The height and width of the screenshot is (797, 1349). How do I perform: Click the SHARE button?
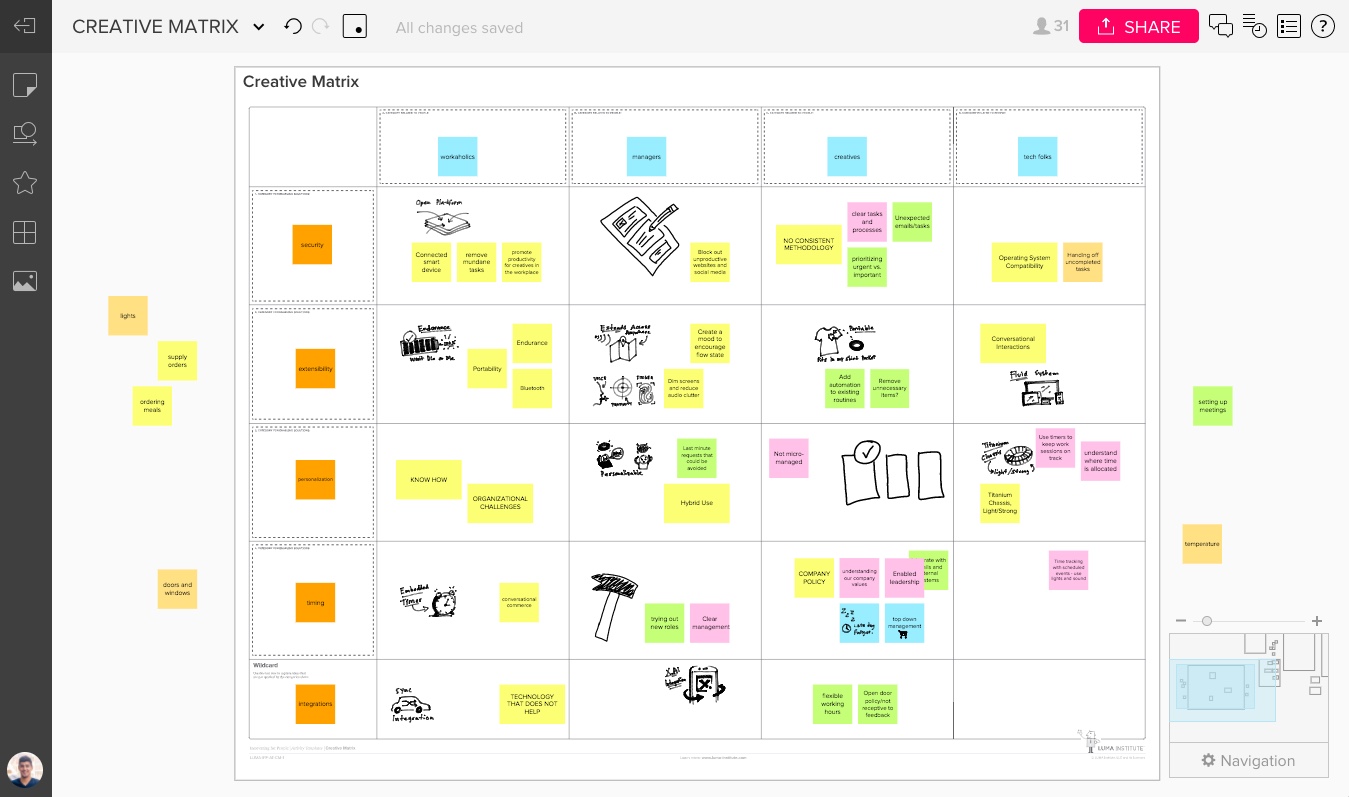(x=1138, y=27)
